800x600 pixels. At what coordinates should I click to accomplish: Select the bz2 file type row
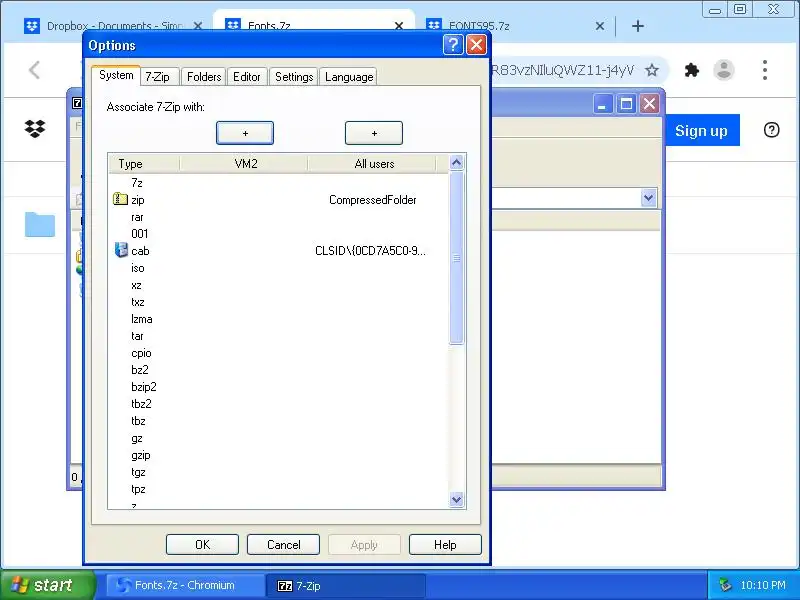click(x=279, y=370)
